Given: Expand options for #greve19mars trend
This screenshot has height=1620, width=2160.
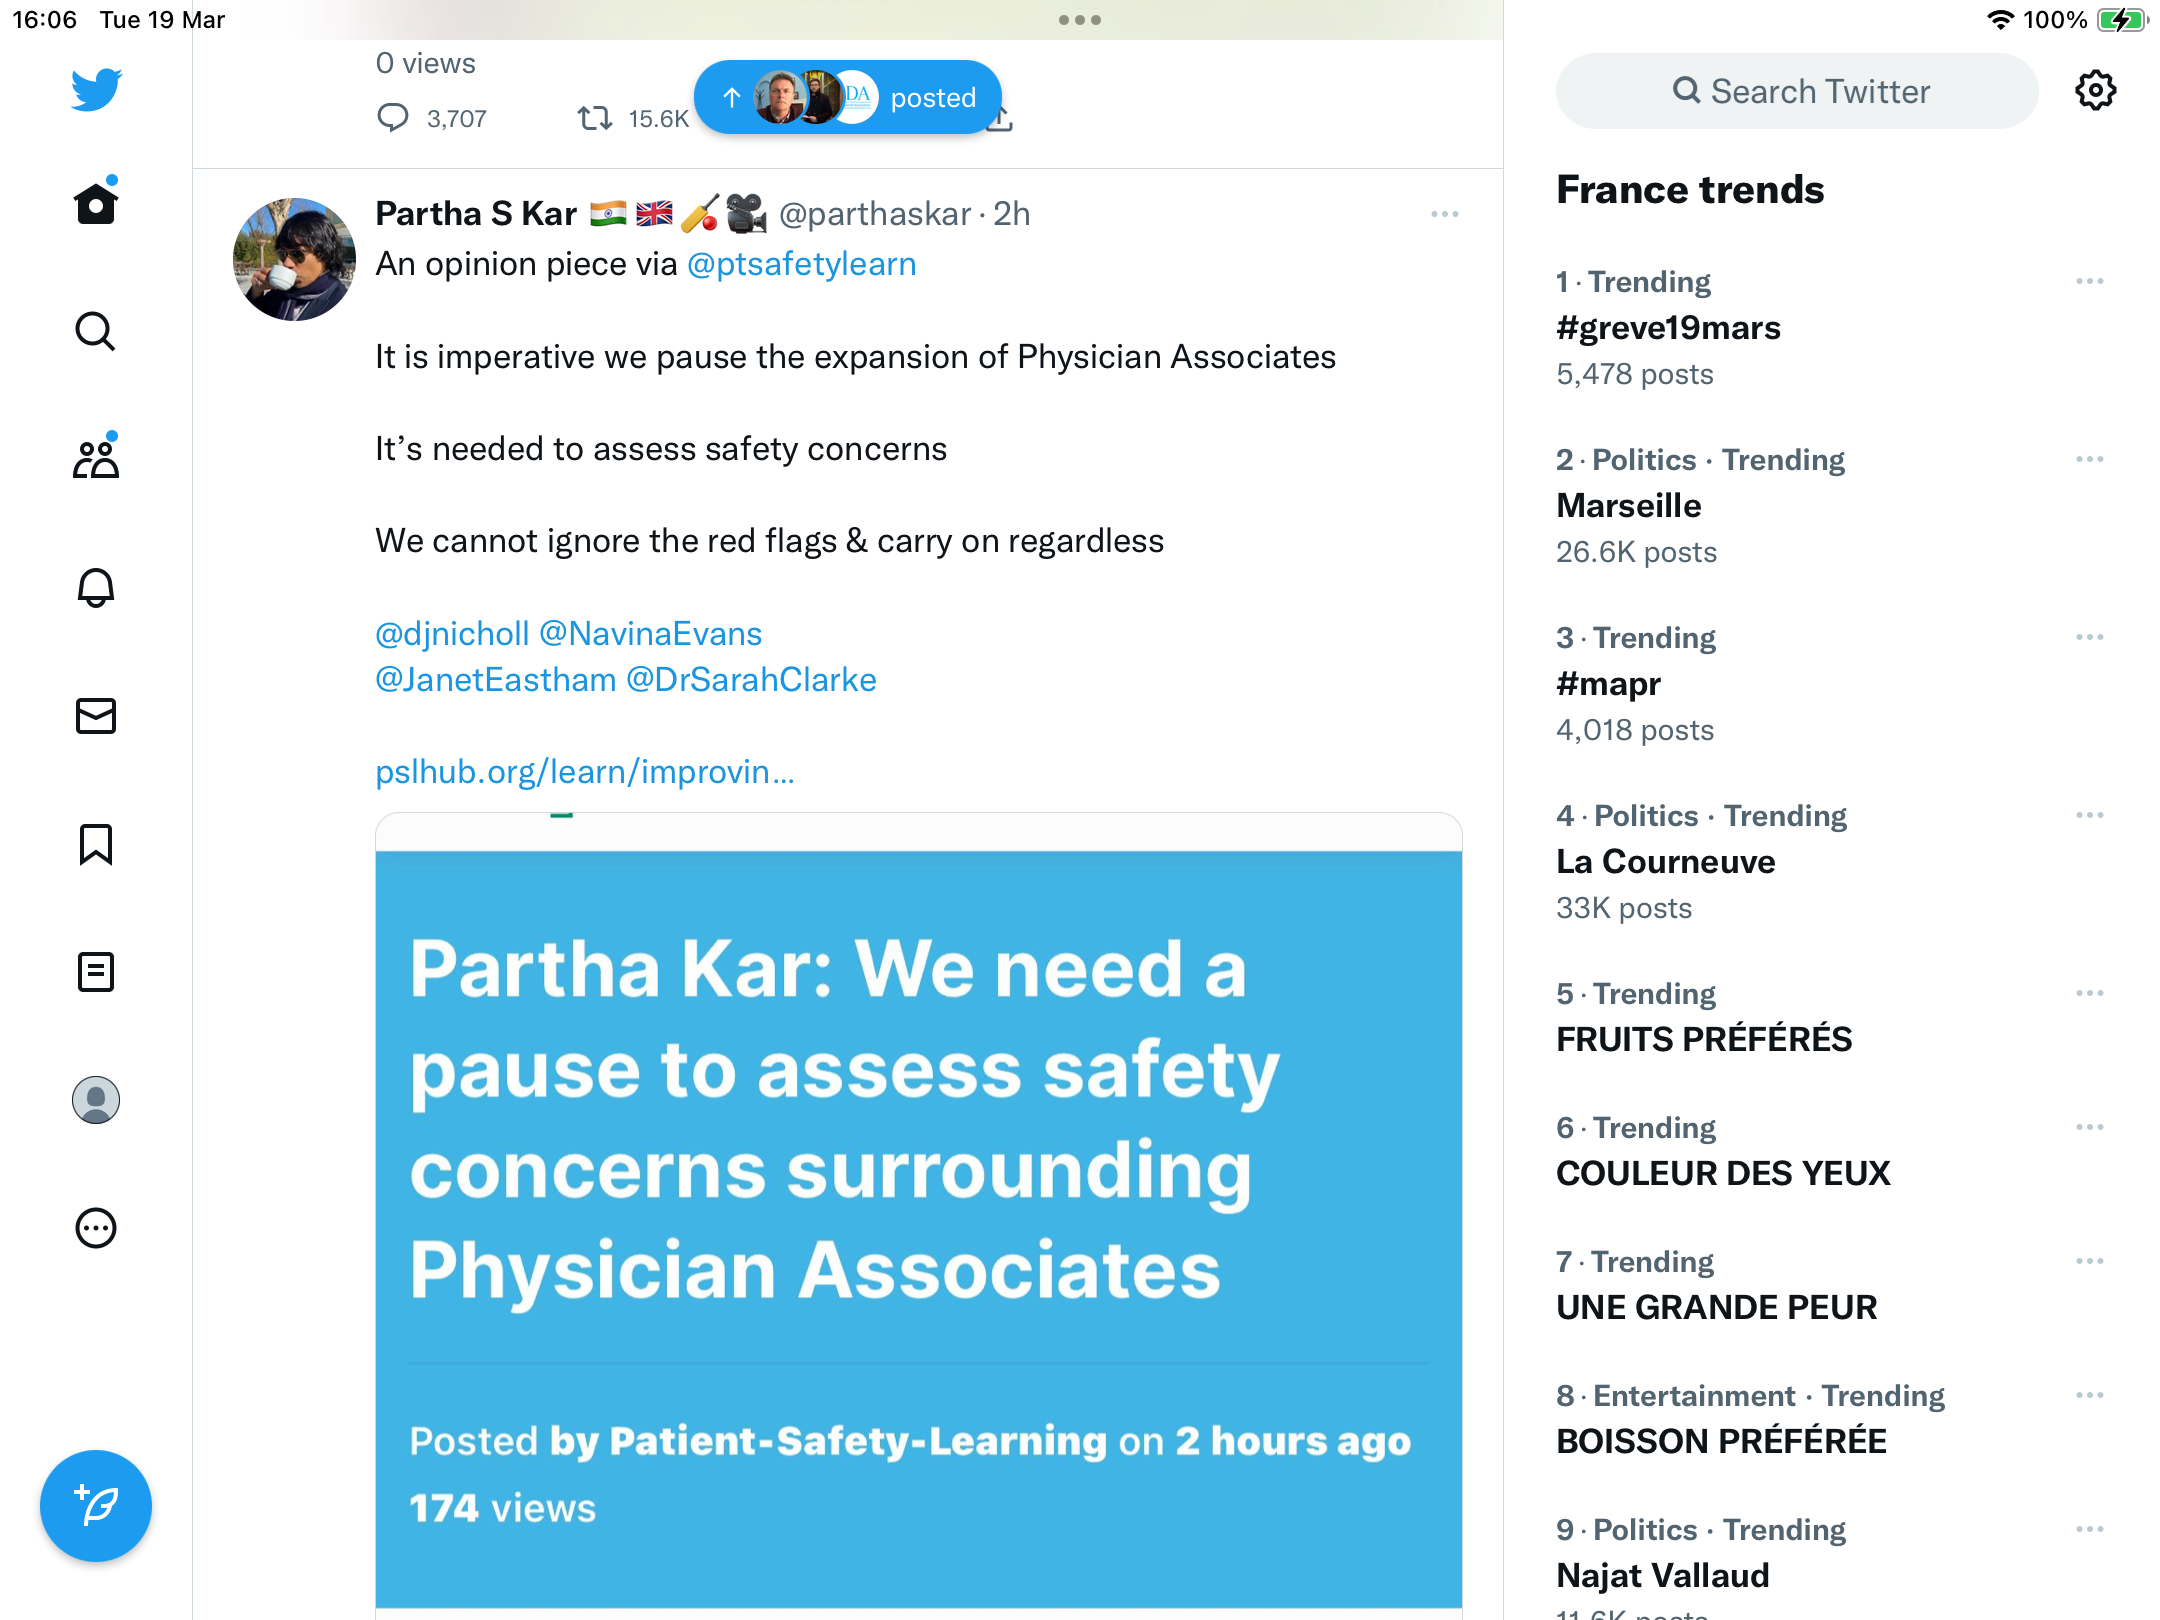Looking at the screenshot, I should point(2089,282).
